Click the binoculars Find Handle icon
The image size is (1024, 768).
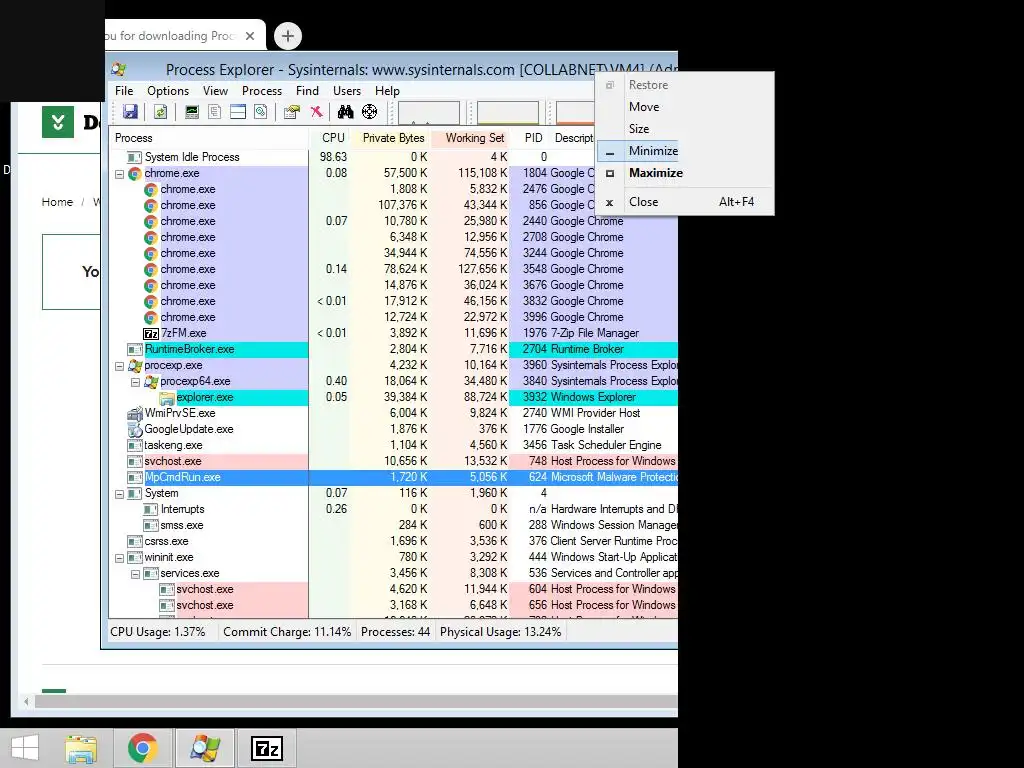345,112
